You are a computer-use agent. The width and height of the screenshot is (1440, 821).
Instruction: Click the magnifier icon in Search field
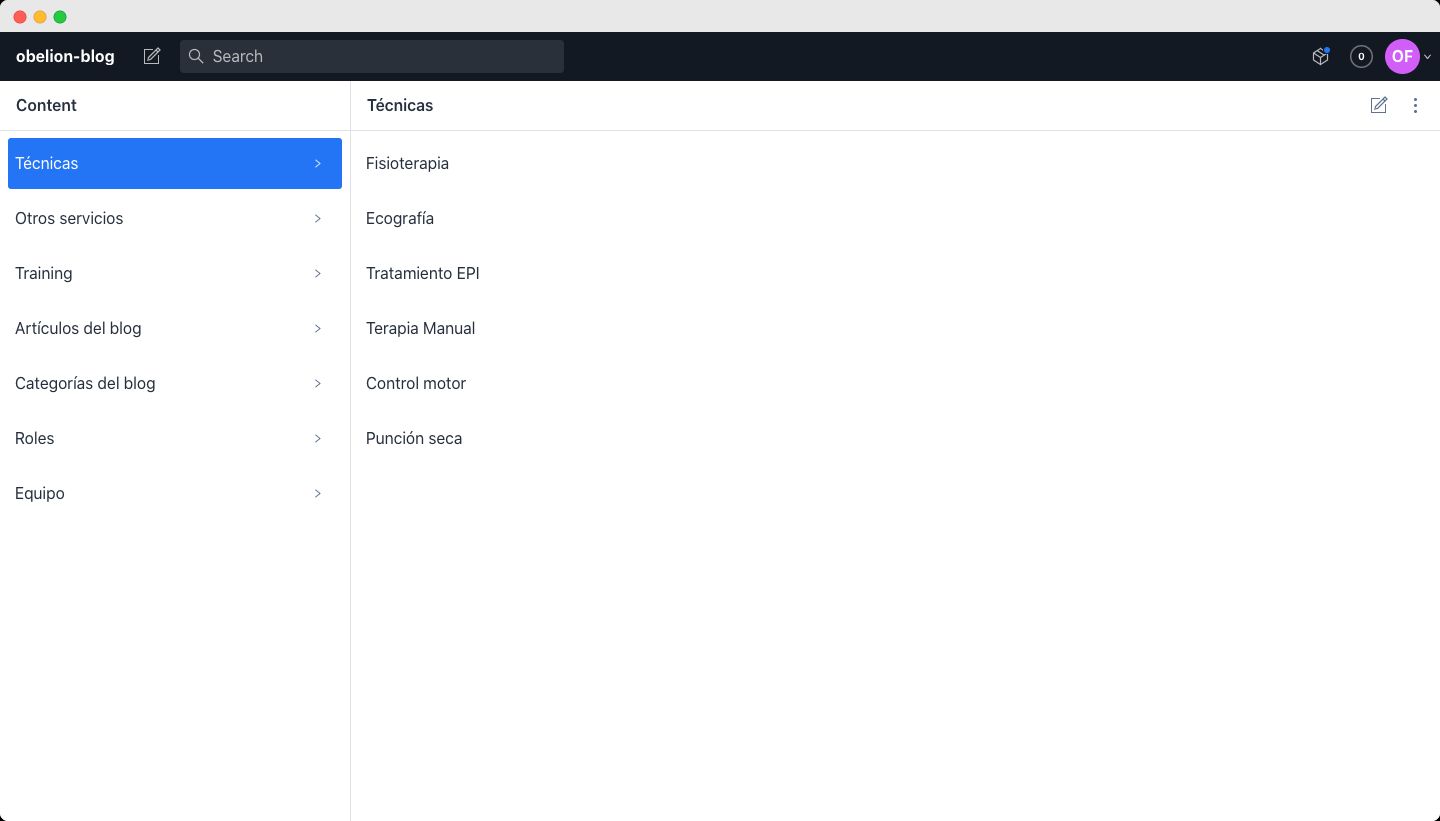pyautogui.click(x=196, y=56)
